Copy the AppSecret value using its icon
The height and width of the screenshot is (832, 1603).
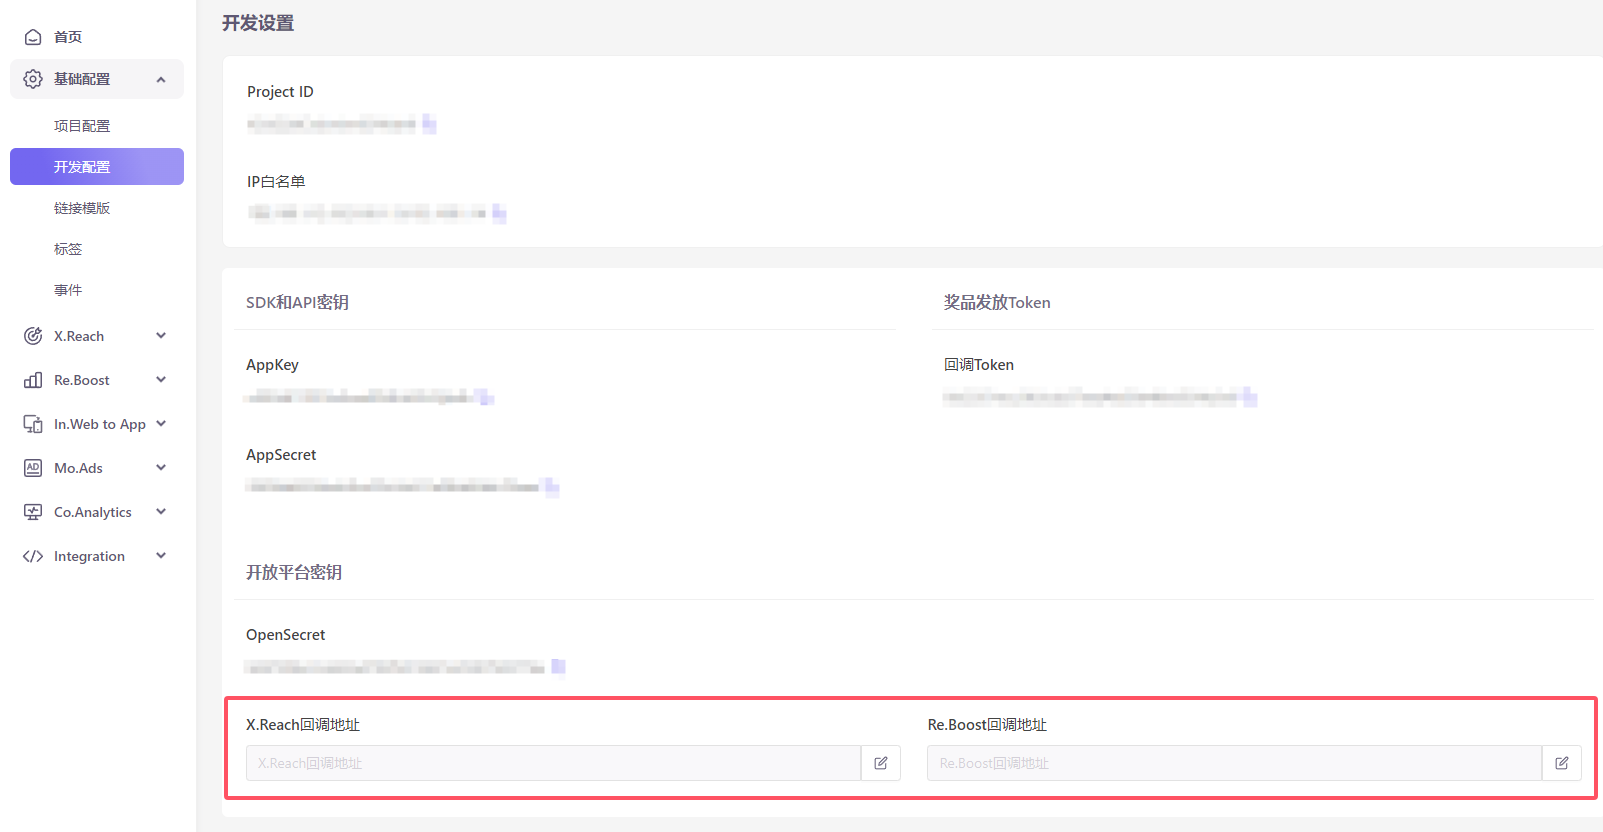coord(551,488)
